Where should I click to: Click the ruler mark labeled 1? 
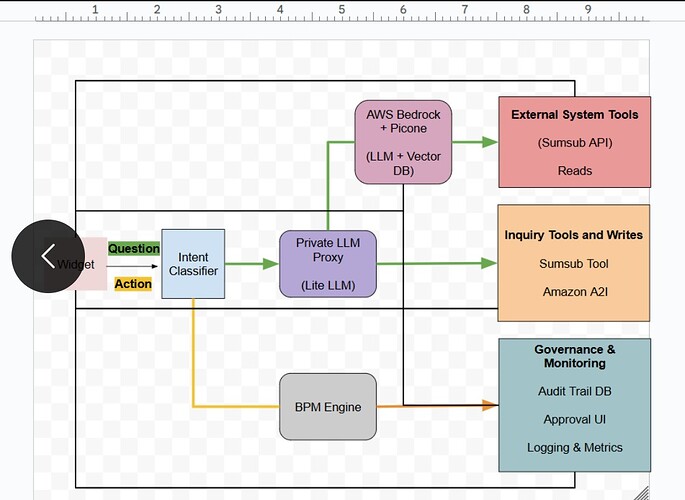coord(95,9)
